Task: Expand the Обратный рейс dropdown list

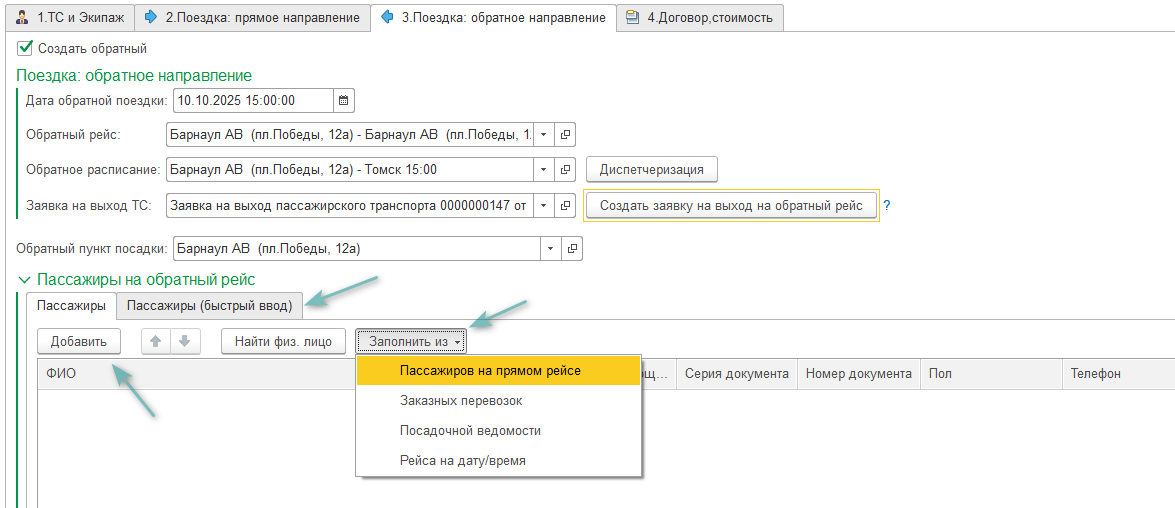Action: 543,135
